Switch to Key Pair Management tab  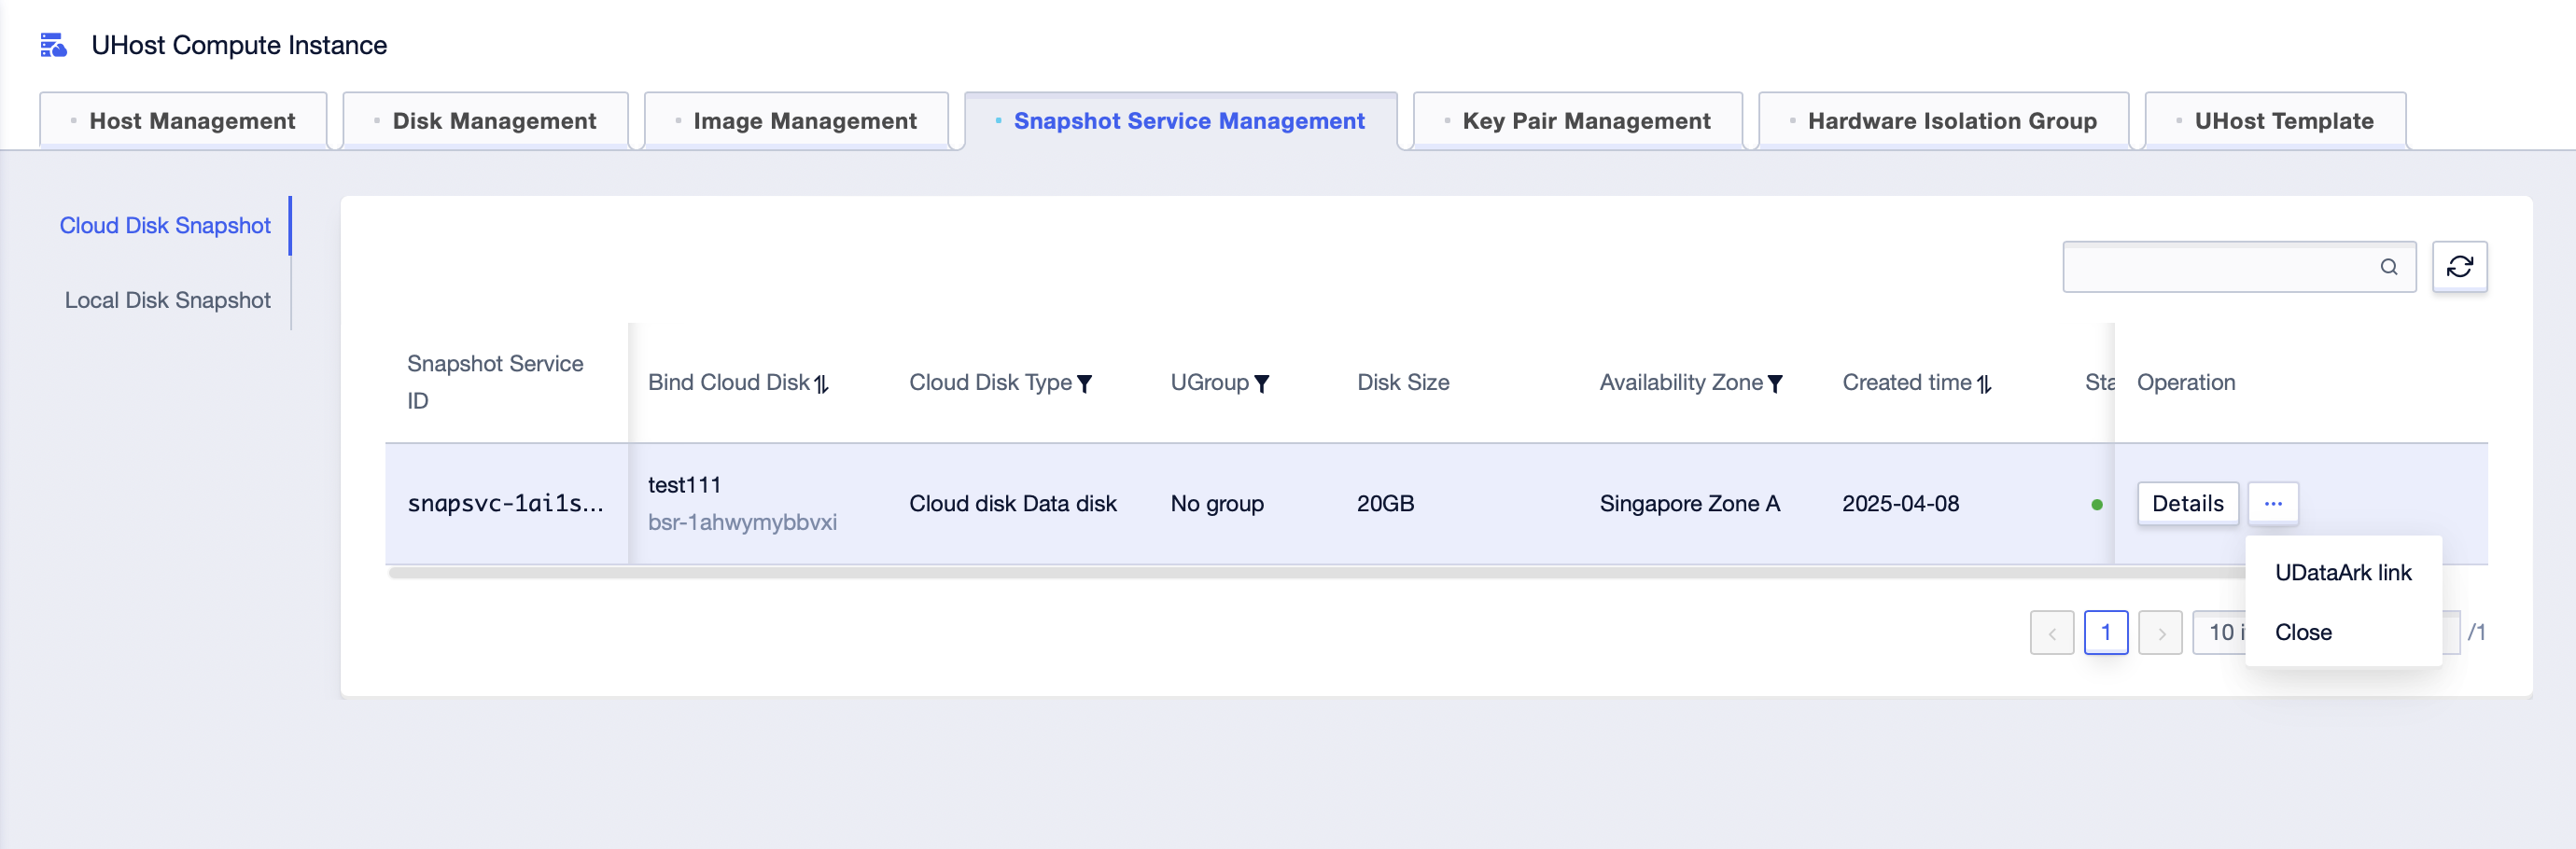pyautogui.click(x=1577, y=121)
